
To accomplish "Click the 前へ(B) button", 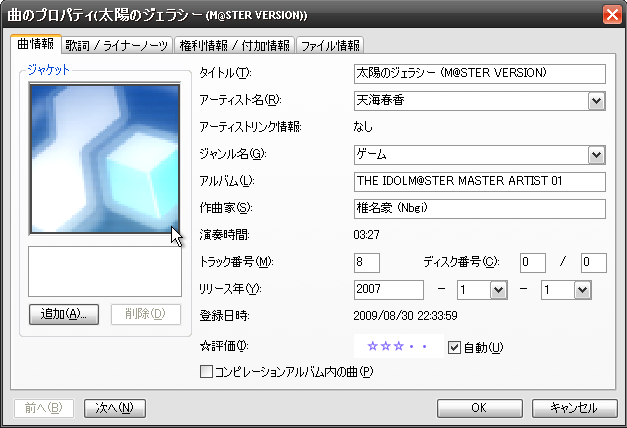I will coord(44,408).
